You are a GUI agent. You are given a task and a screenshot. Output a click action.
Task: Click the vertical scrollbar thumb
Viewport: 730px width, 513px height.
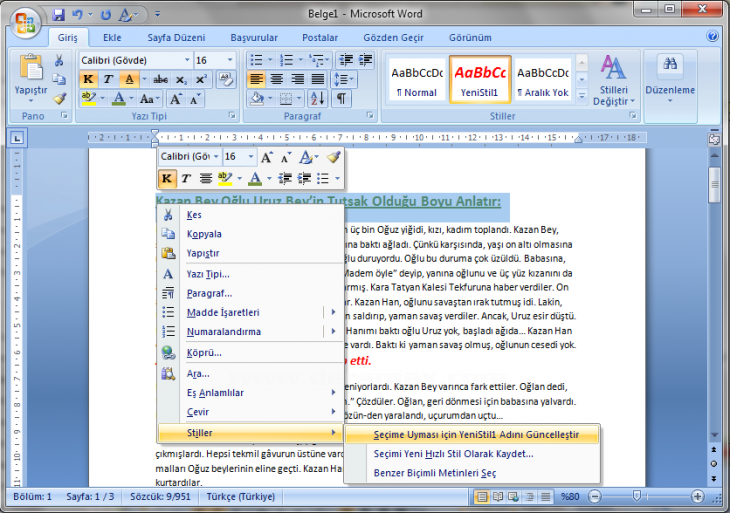[x=714, y=185]
